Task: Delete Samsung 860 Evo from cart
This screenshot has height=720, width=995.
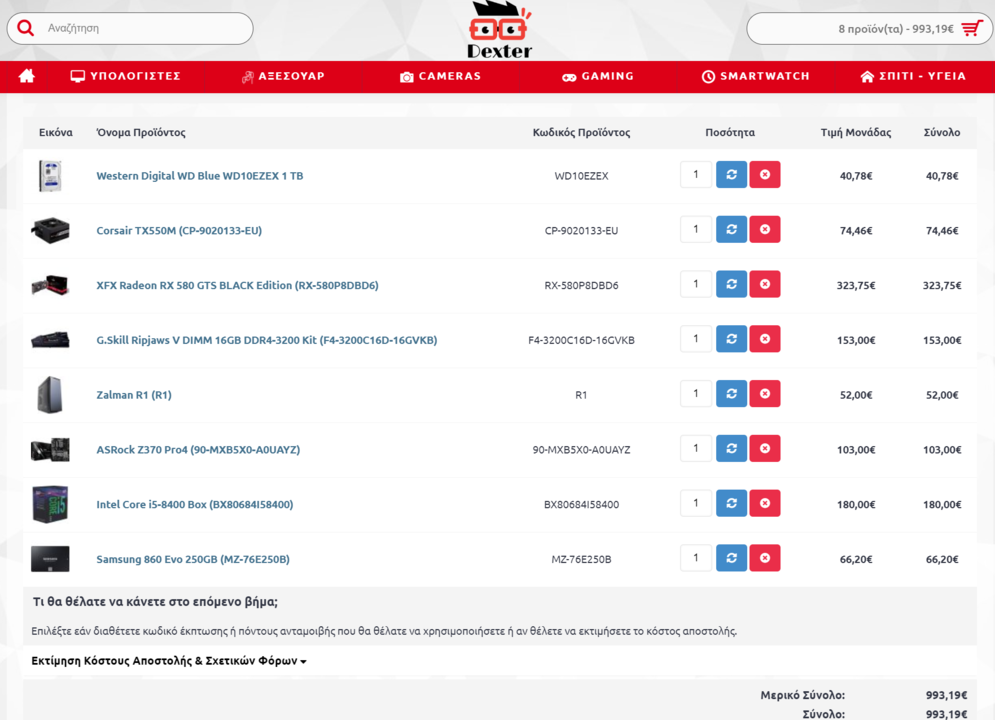Action: click(765, 558)
